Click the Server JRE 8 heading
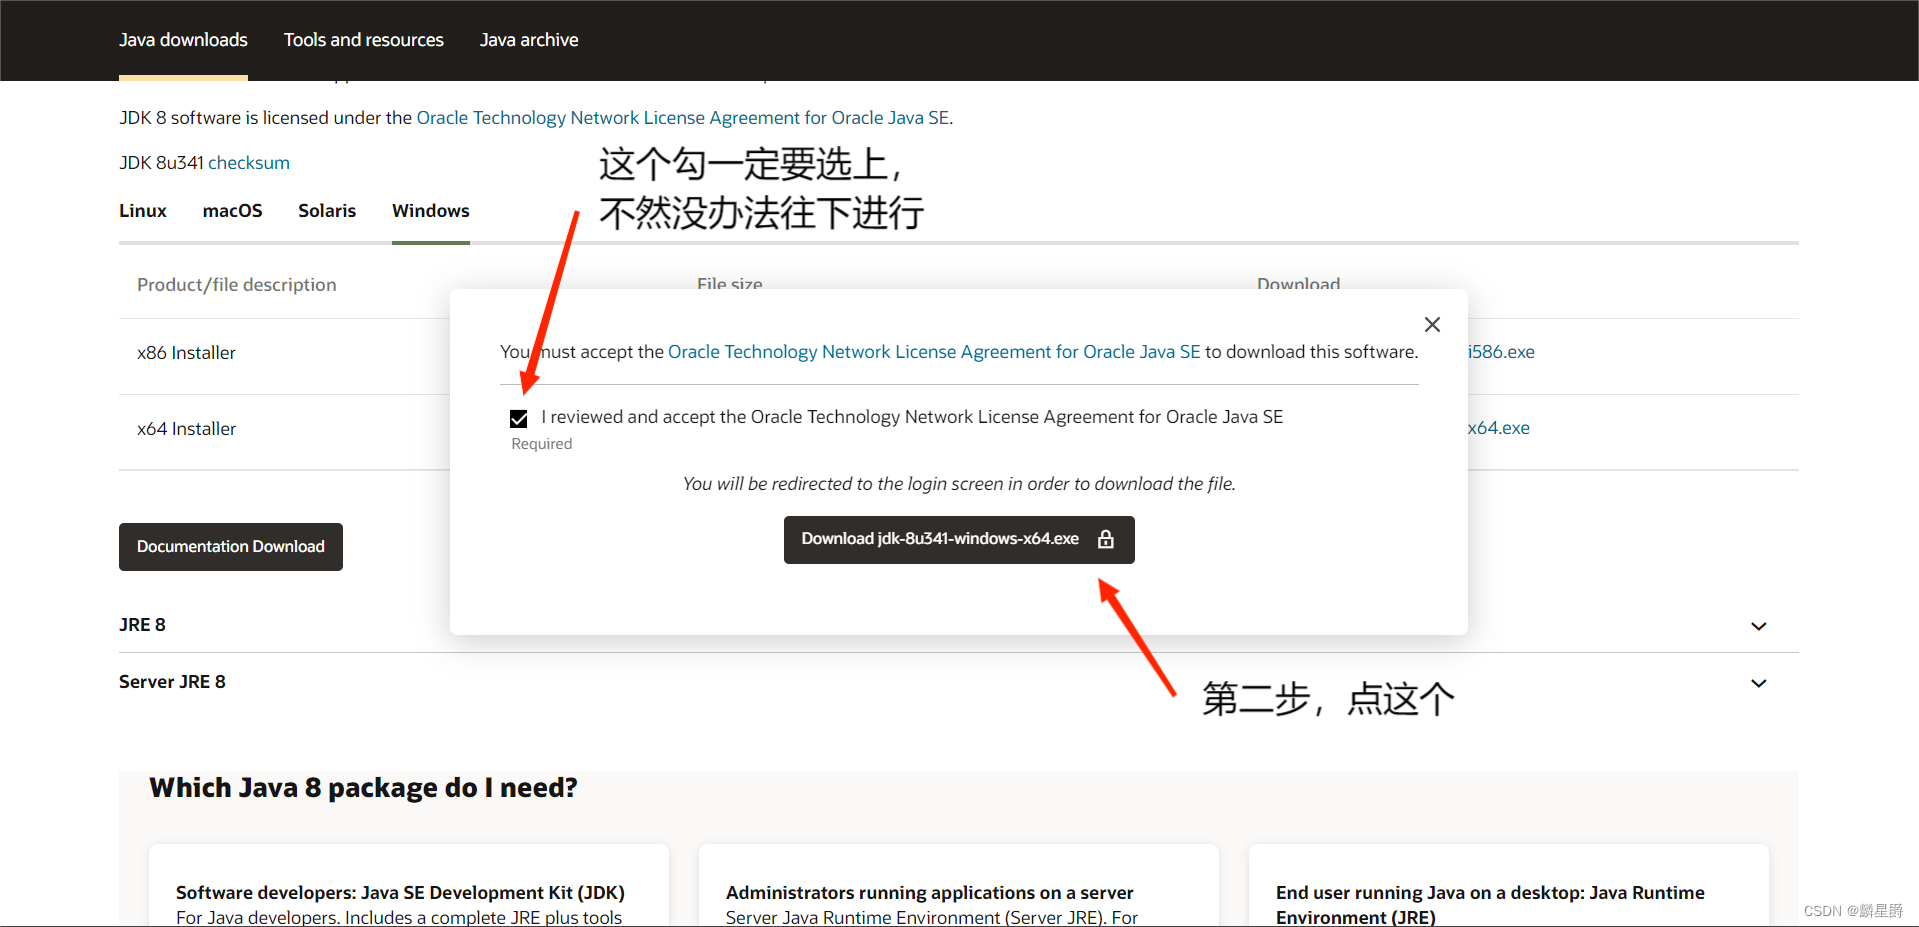Image resolution: width=1919 pixels, height=927 pixels. (x=172, y=682)
